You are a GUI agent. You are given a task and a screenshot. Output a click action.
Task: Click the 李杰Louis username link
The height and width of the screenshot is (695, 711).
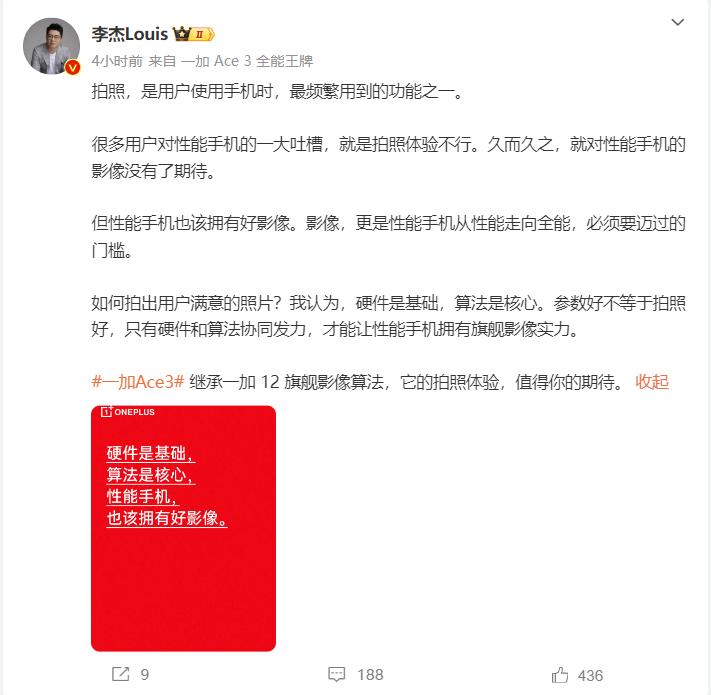pos(130,34)
